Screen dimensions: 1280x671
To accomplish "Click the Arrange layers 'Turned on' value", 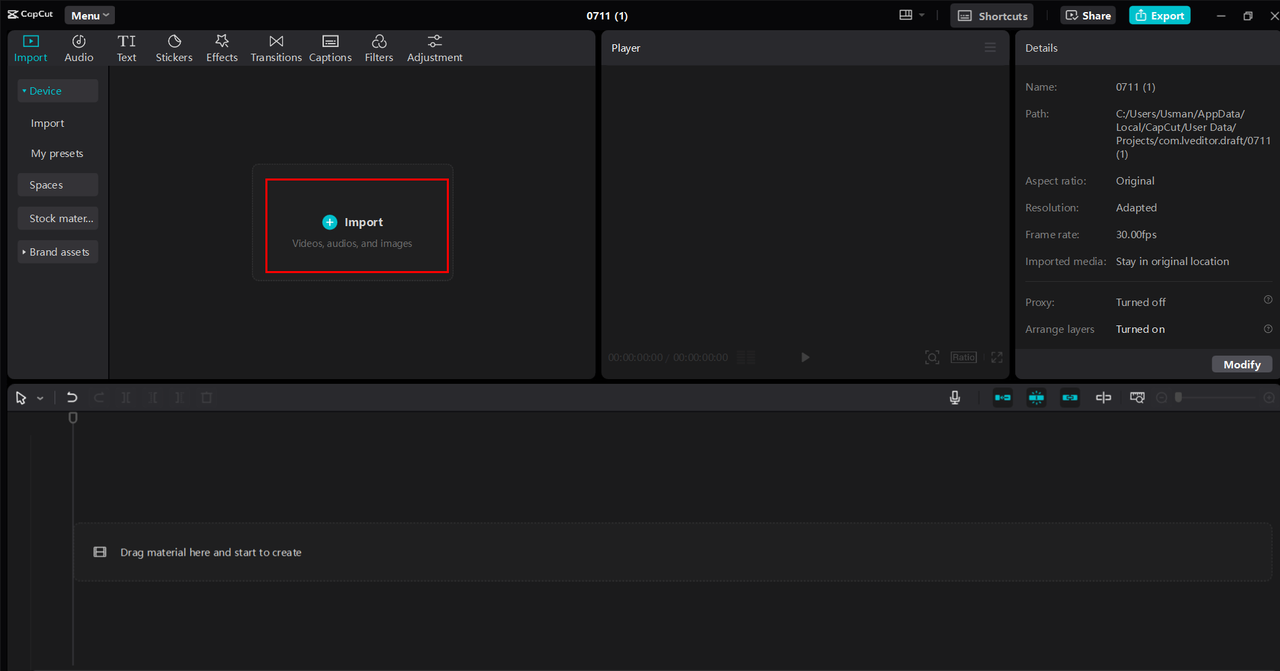I will click(1140, 329).
